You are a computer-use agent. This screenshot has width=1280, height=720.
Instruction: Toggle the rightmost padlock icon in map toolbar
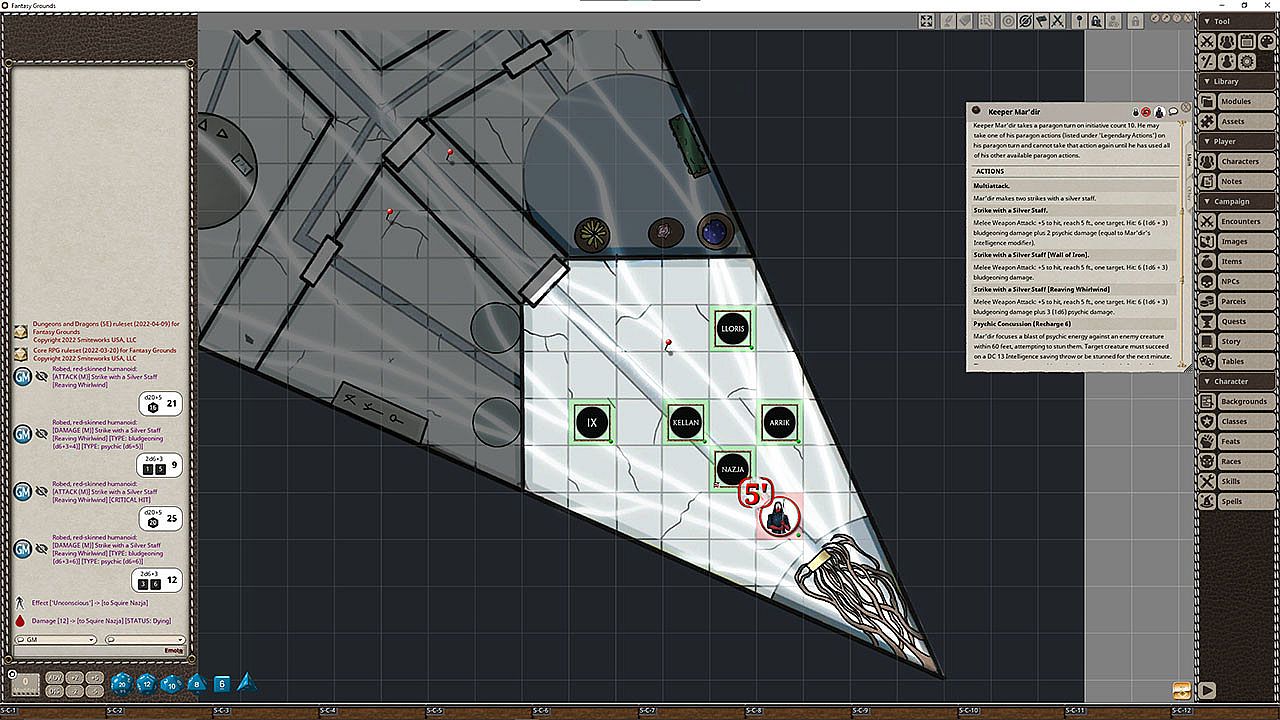(1135, 20)
